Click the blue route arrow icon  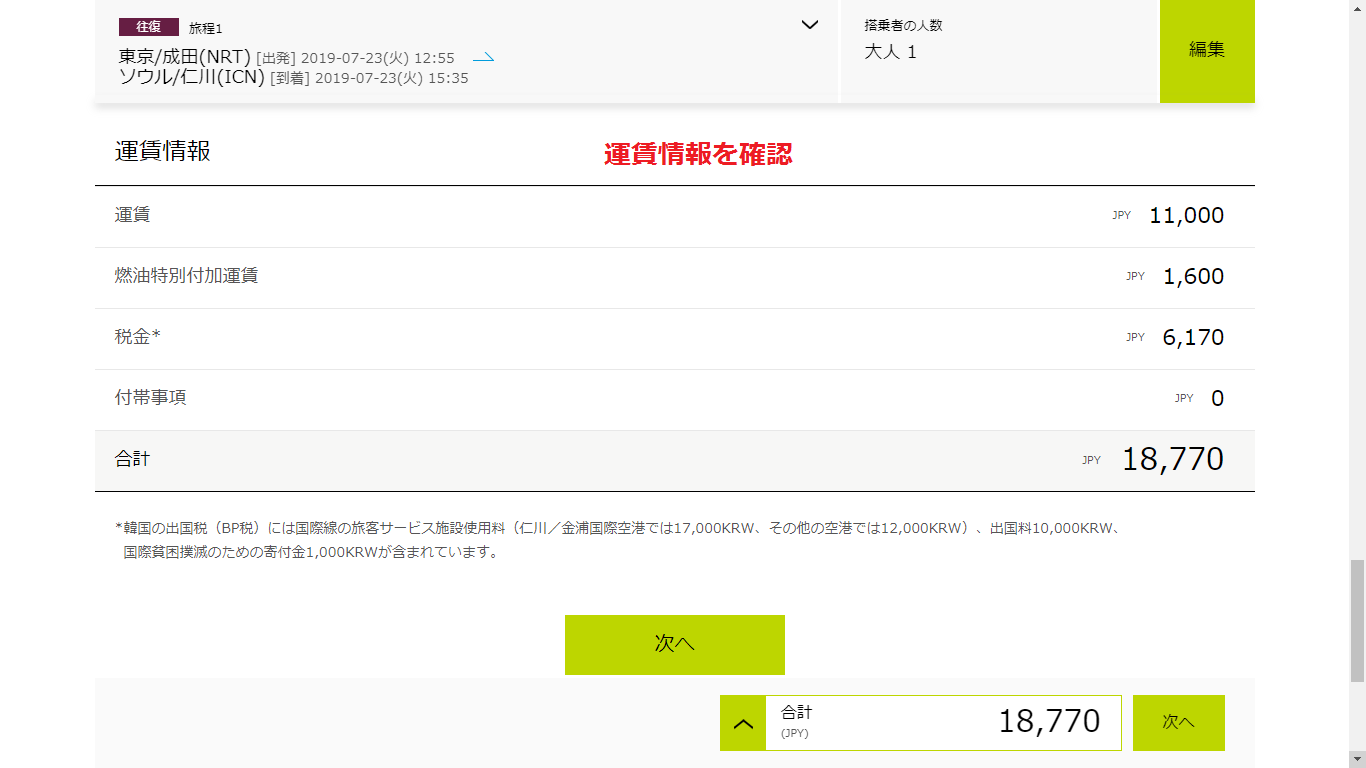click(483, 58)
